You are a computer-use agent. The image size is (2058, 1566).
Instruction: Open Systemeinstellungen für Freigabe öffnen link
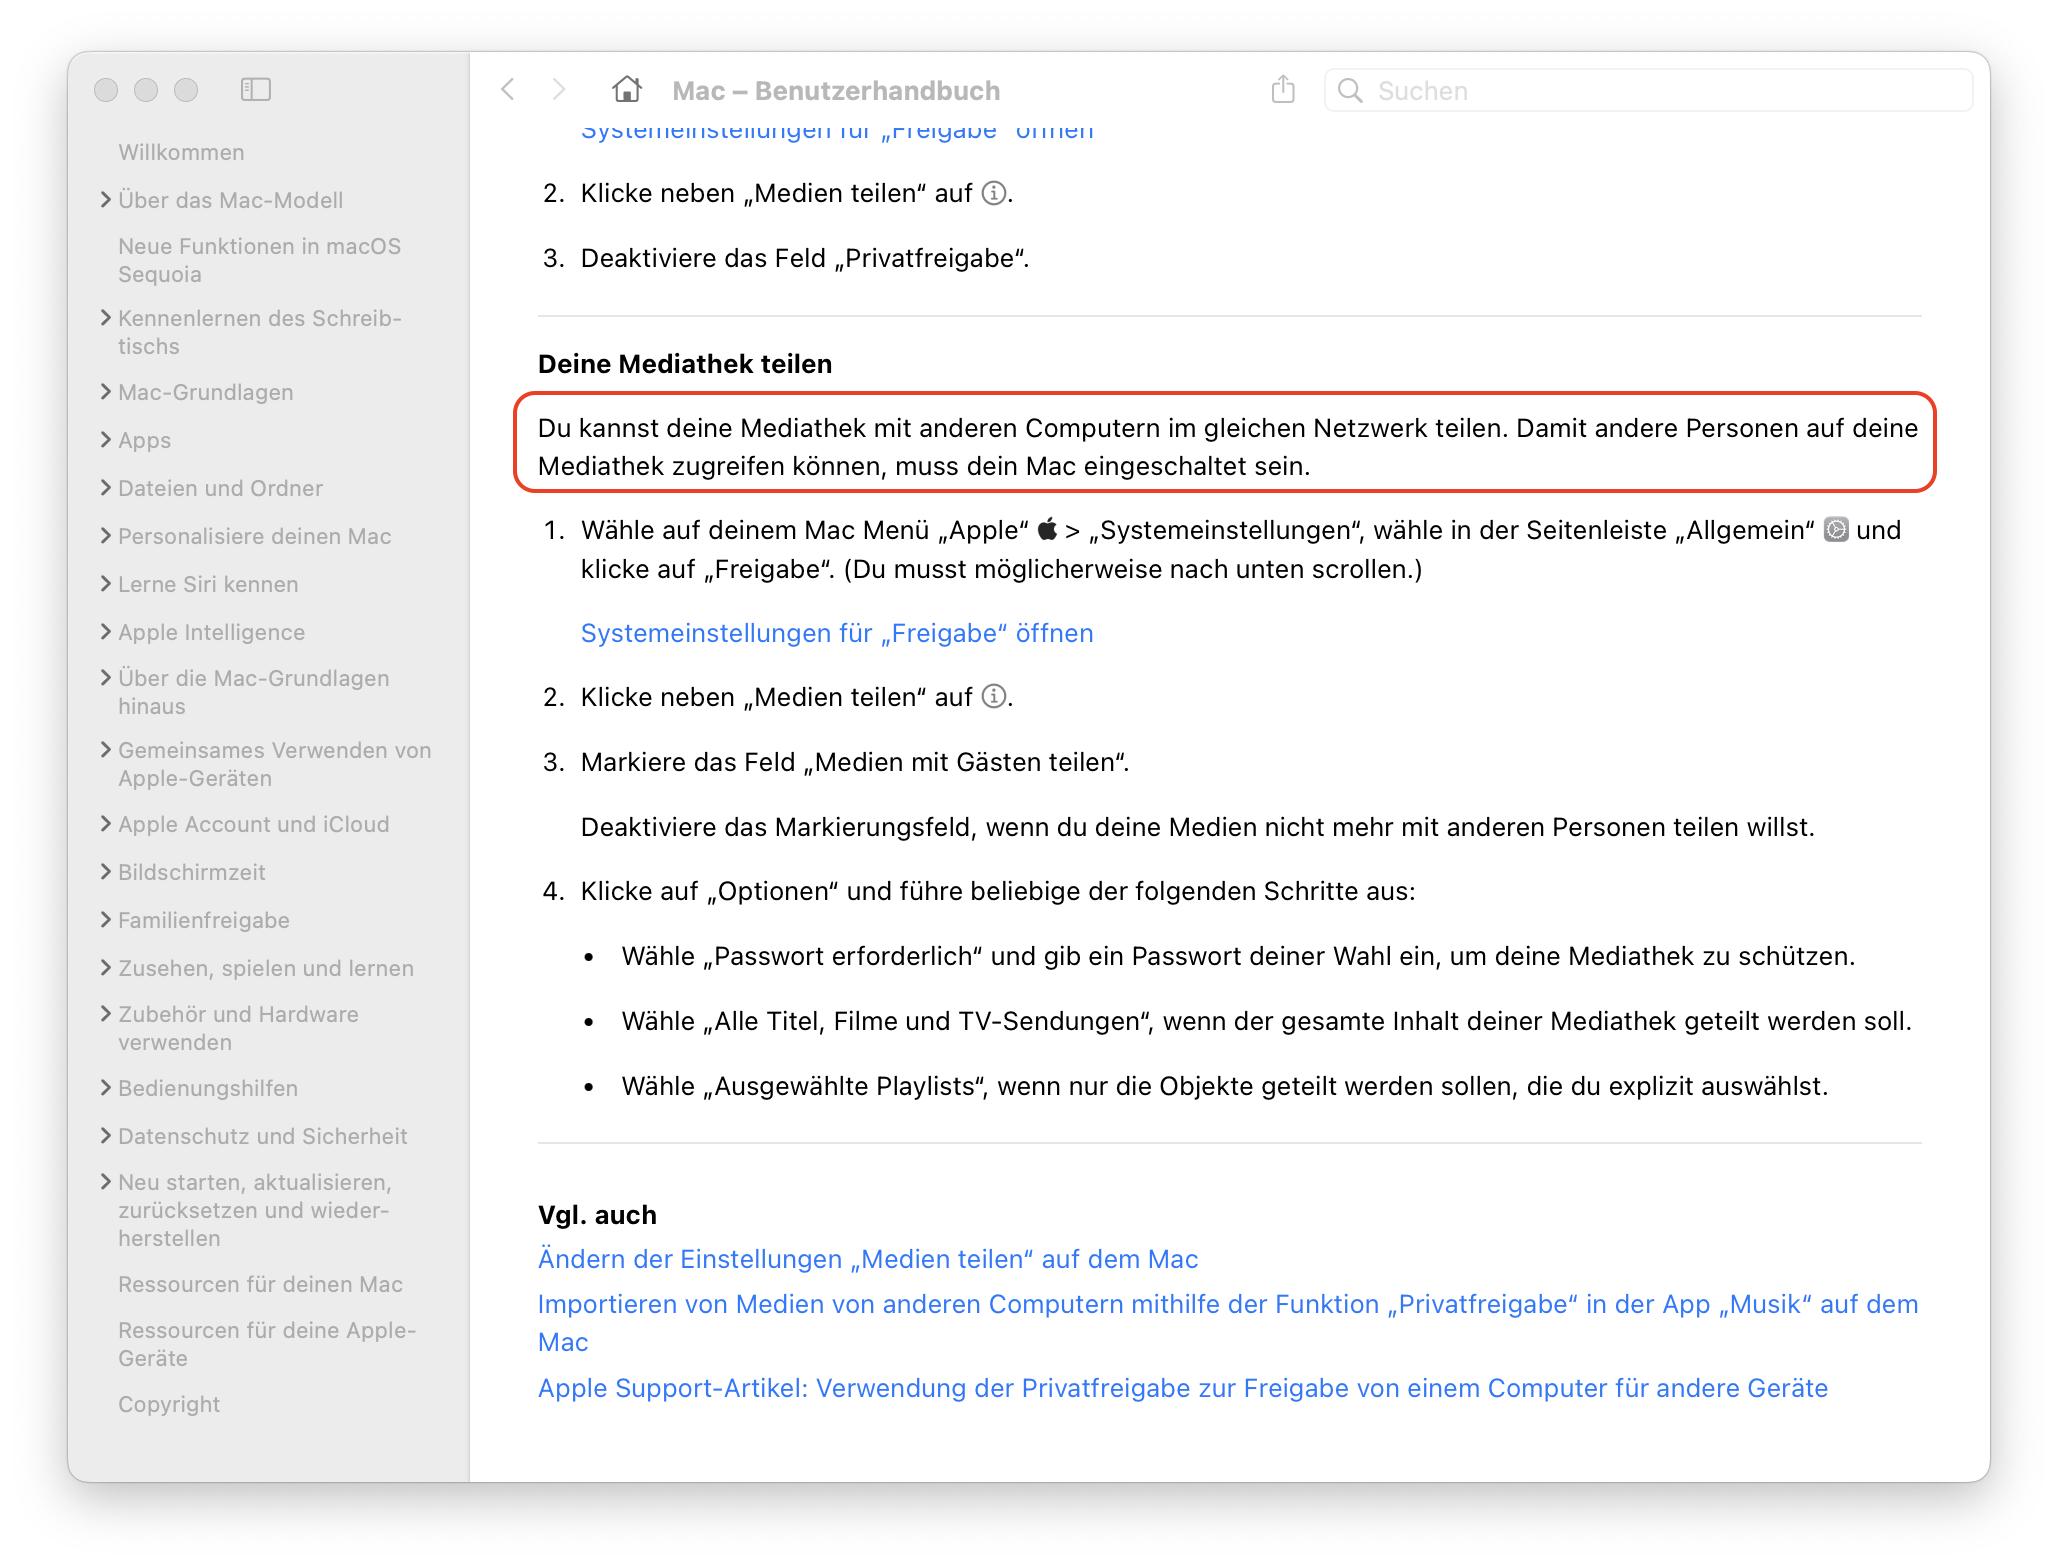837,633
